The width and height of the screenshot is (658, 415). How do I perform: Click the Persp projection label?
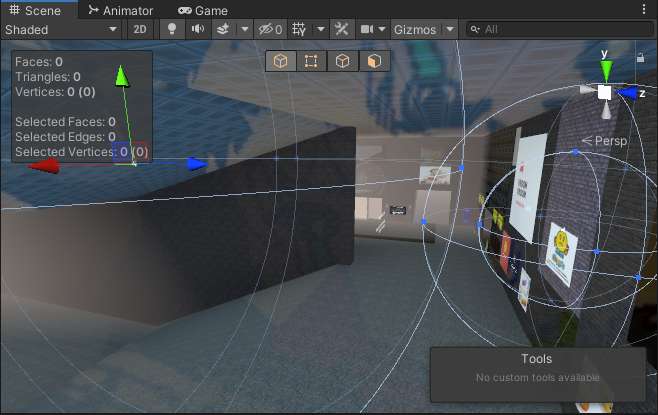610,141
